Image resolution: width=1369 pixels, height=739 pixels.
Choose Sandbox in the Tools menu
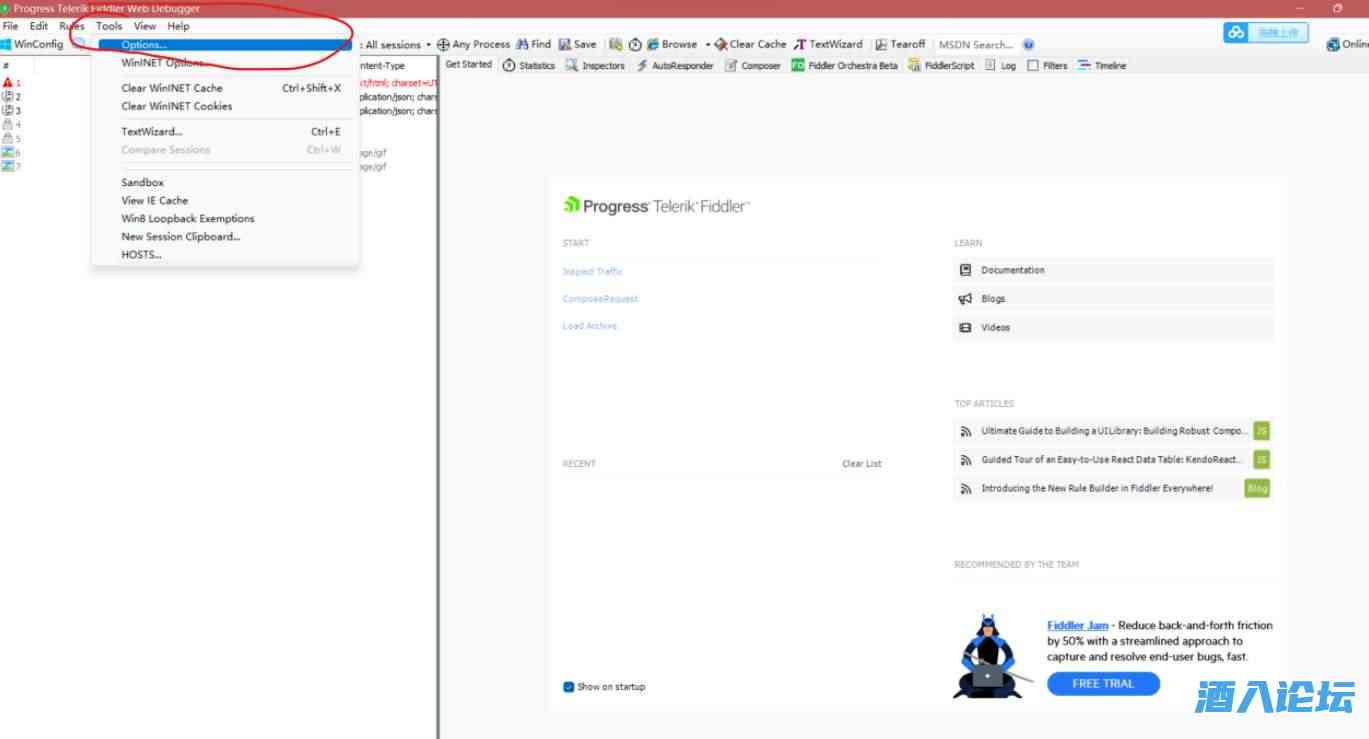pyautogui.click(x=225, y=183)
